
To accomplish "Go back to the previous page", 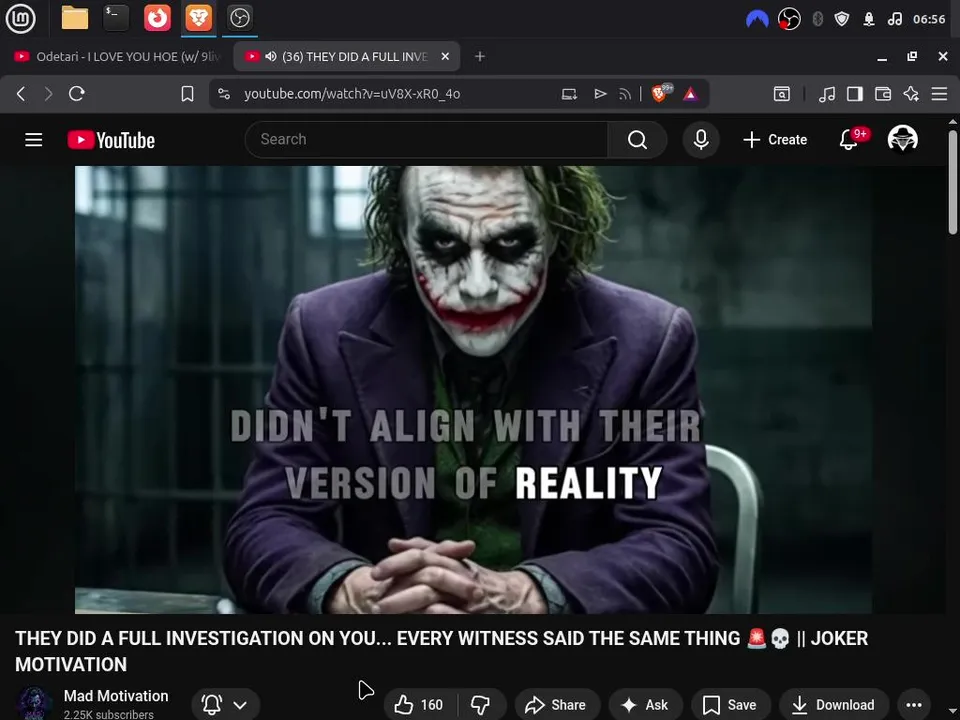I will tap(21, 94).
